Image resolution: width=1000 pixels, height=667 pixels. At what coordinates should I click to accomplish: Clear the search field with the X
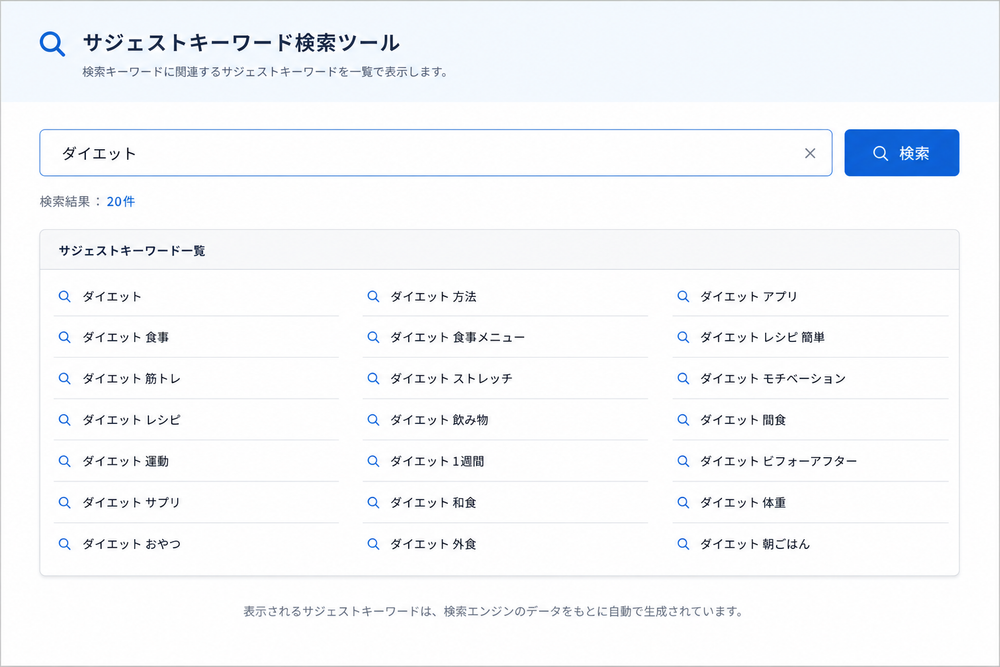[x=810, y=153]
